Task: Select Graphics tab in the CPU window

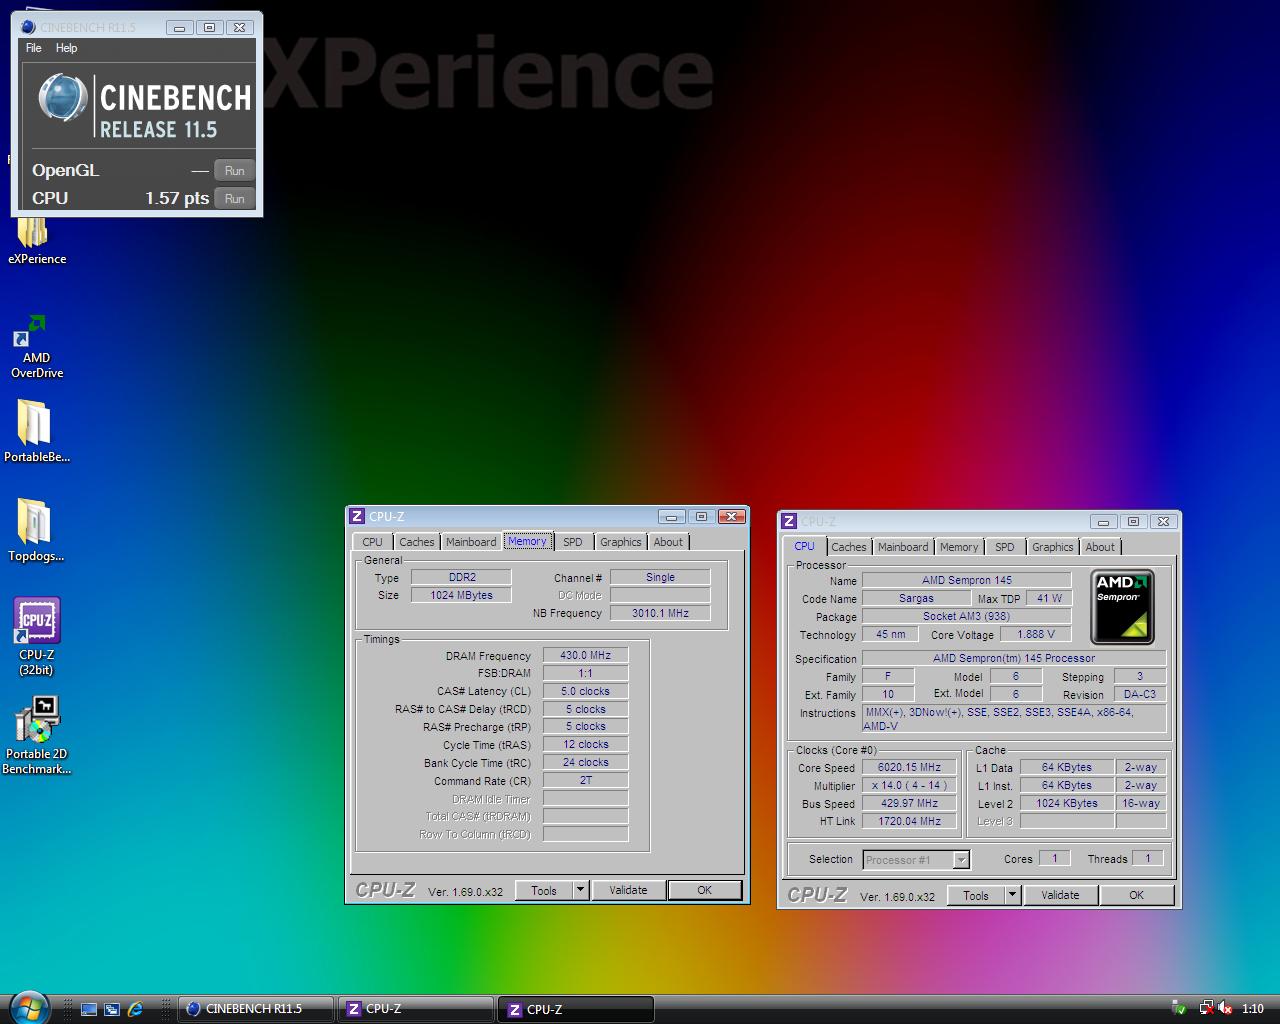Action: tap(1053, 547)
